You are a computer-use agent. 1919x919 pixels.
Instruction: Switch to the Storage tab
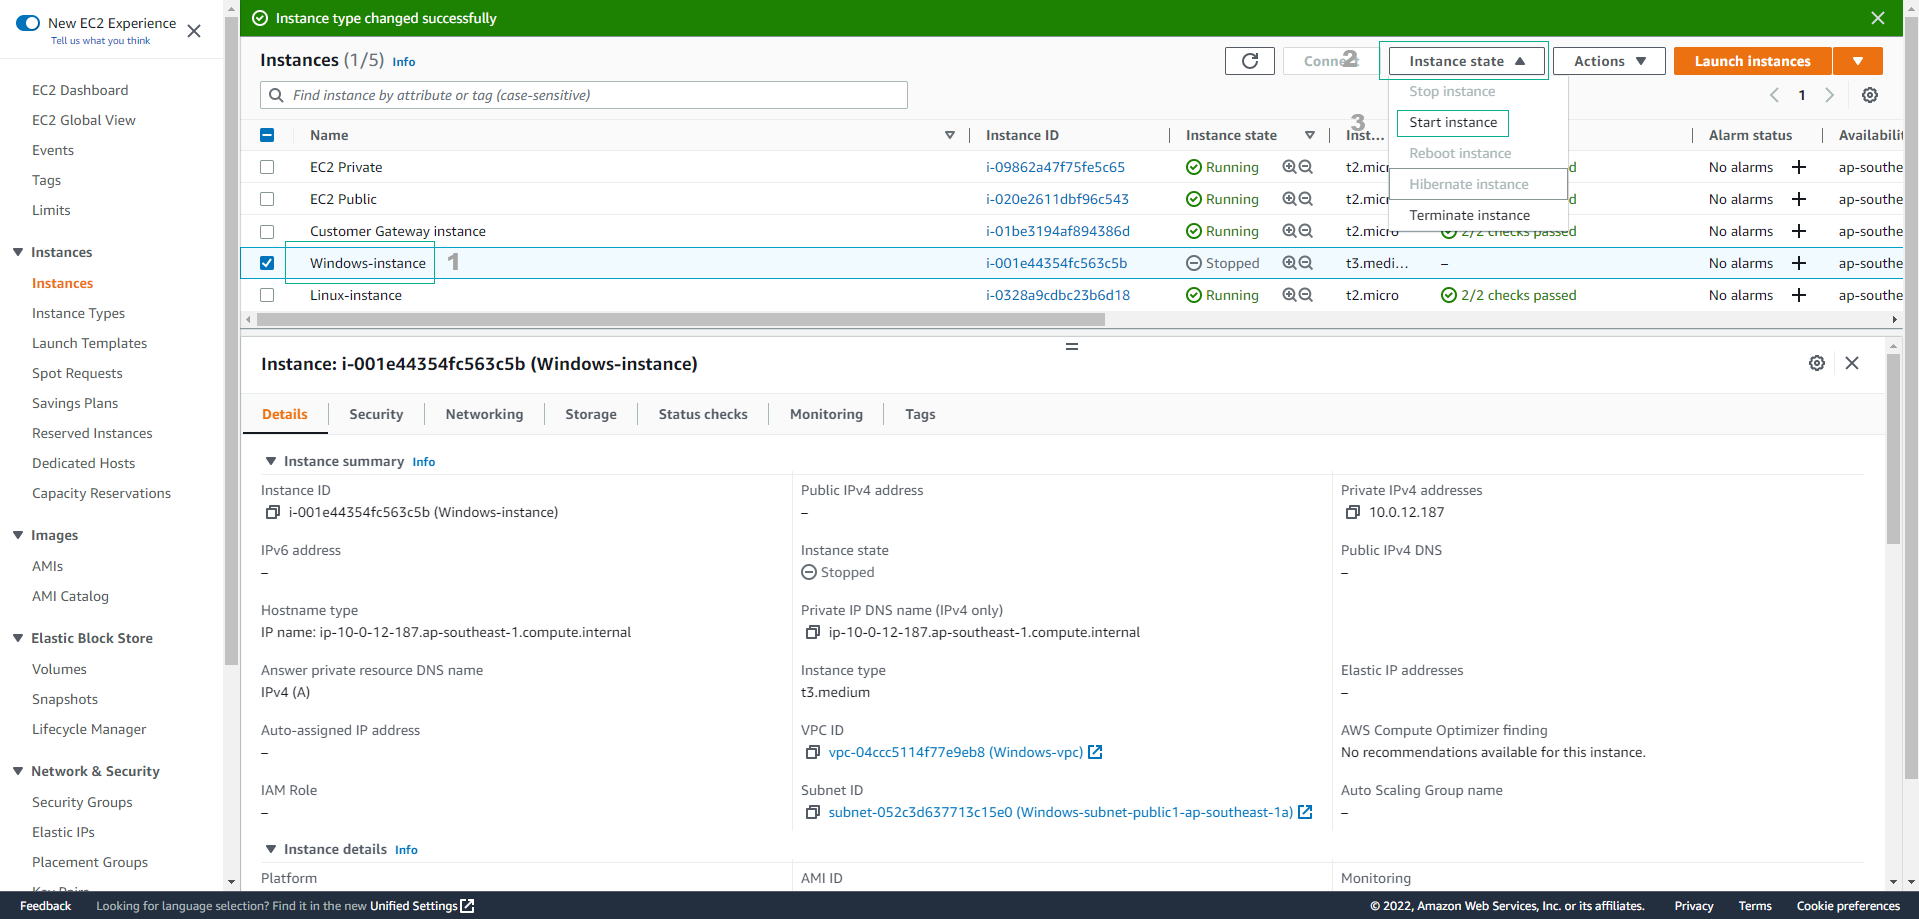tap(591, 414)
